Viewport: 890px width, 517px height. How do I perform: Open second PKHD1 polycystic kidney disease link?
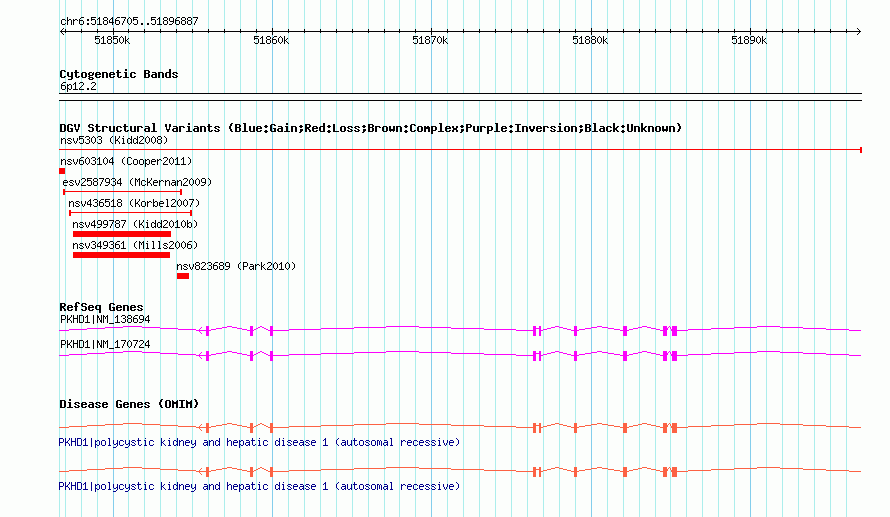(259, 486)
